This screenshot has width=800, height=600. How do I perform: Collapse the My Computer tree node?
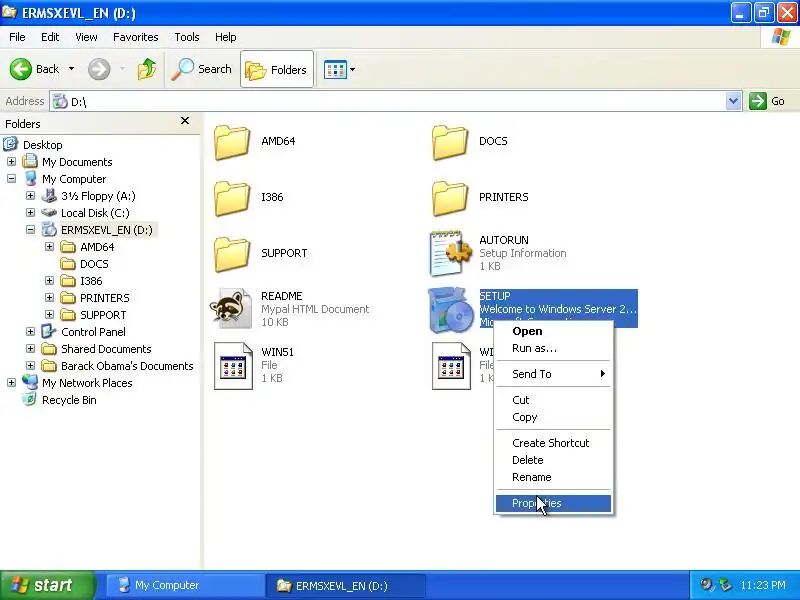pos(11,179)
